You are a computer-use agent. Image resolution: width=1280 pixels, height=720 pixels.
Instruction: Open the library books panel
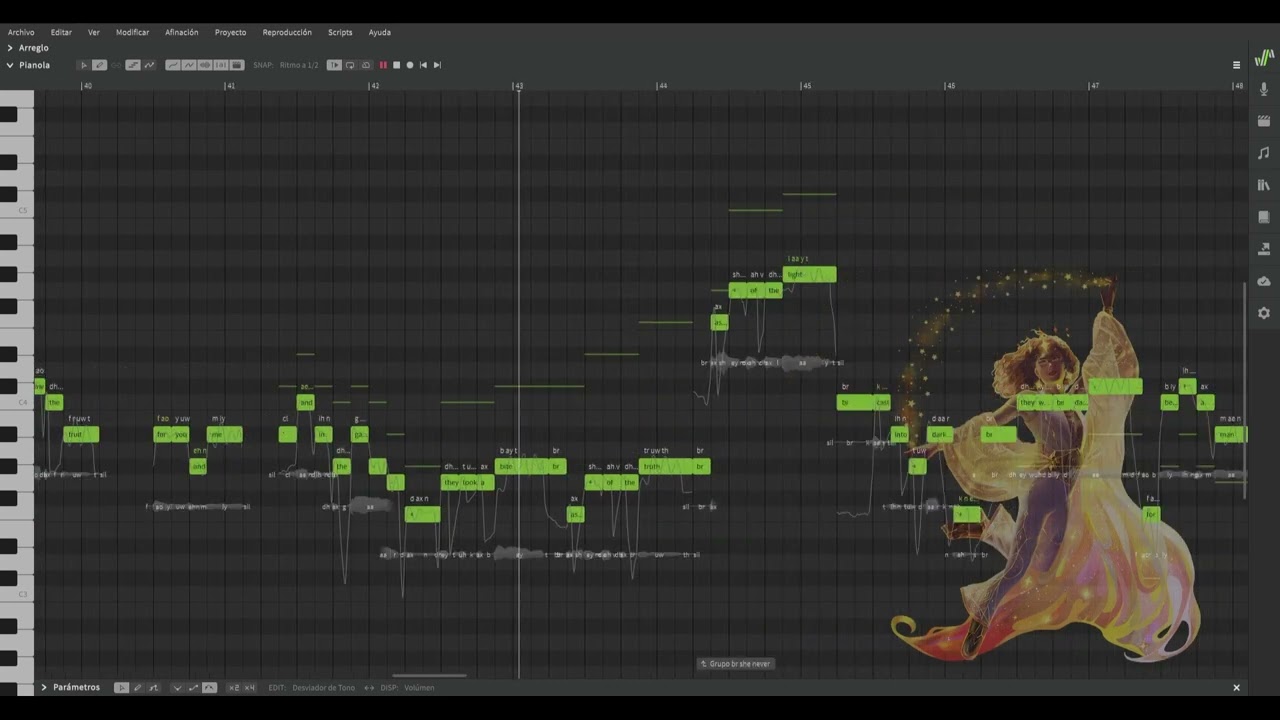coord(1264,185)
